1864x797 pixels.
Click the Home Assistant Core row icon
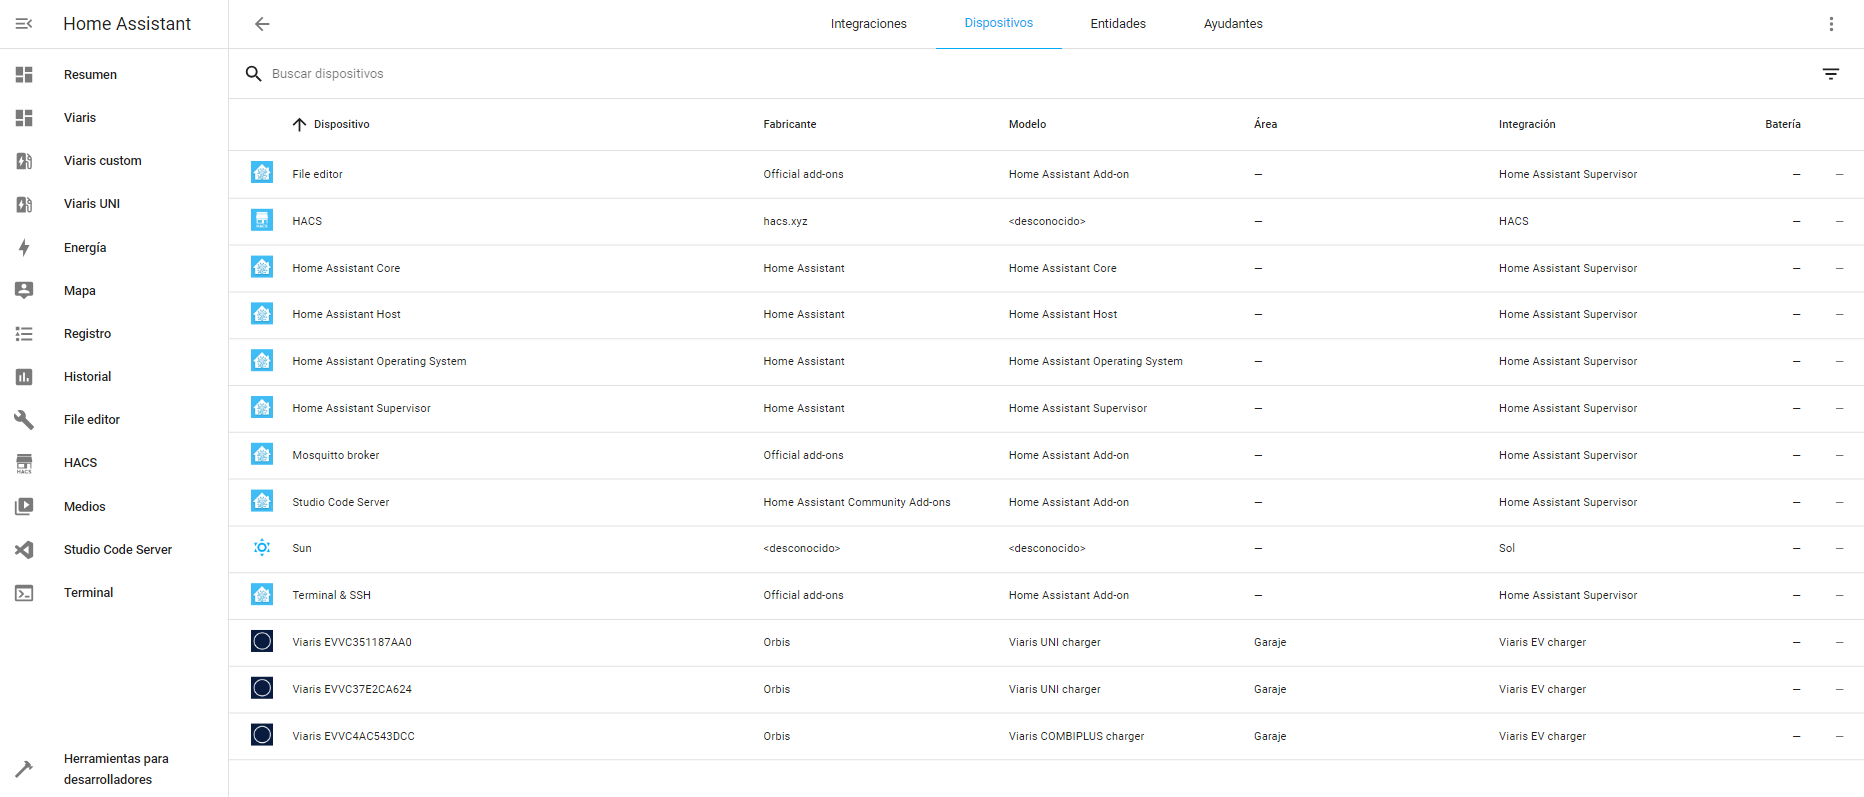tap(262, 267)
